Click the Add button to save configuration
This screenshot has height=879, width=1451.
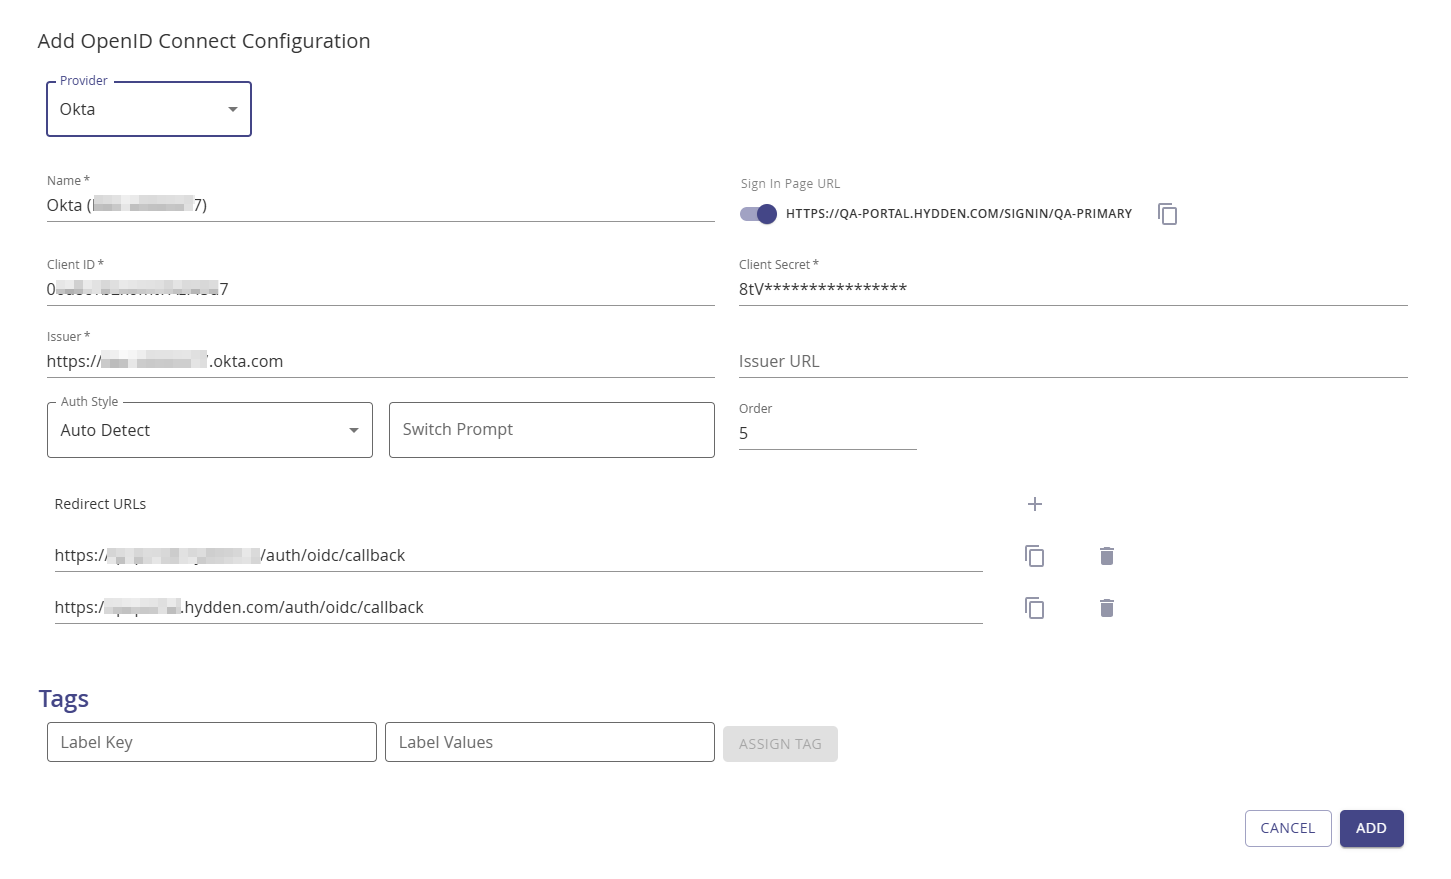coord(1371,828)
